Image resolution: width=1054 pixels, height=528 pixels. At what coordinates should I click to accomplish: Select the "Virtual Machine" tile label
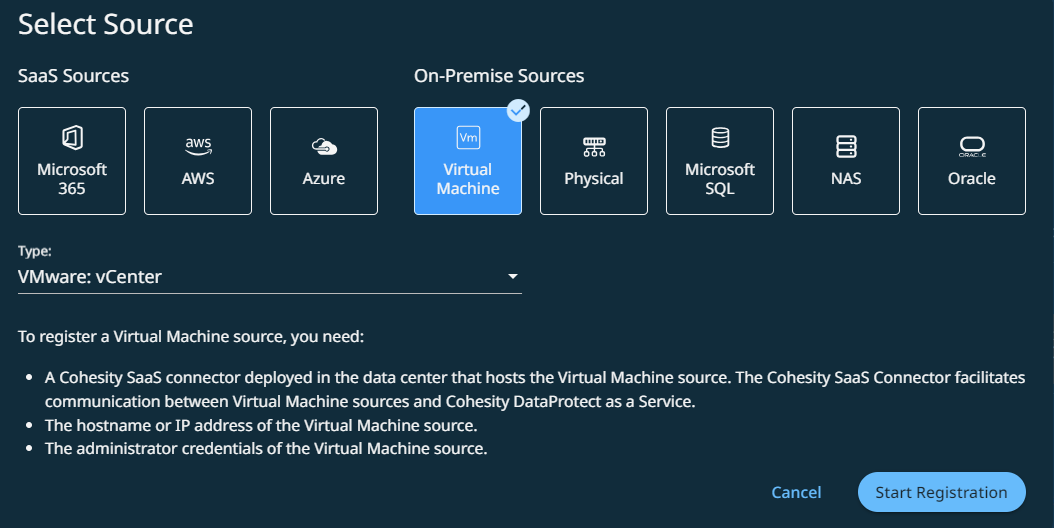(x=468, y=179)
